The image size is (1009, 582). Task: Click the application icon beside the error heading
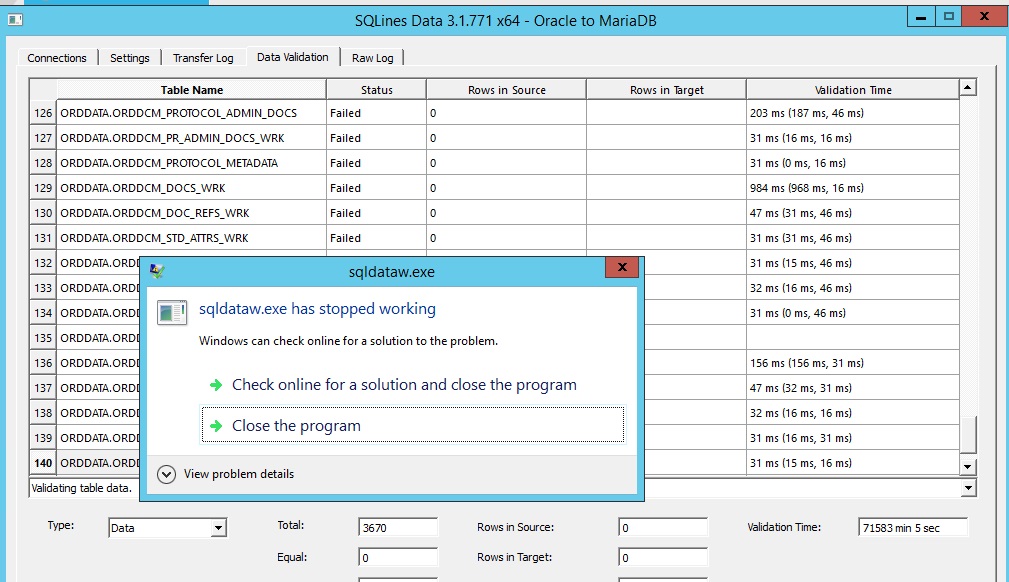coord(172,312)
